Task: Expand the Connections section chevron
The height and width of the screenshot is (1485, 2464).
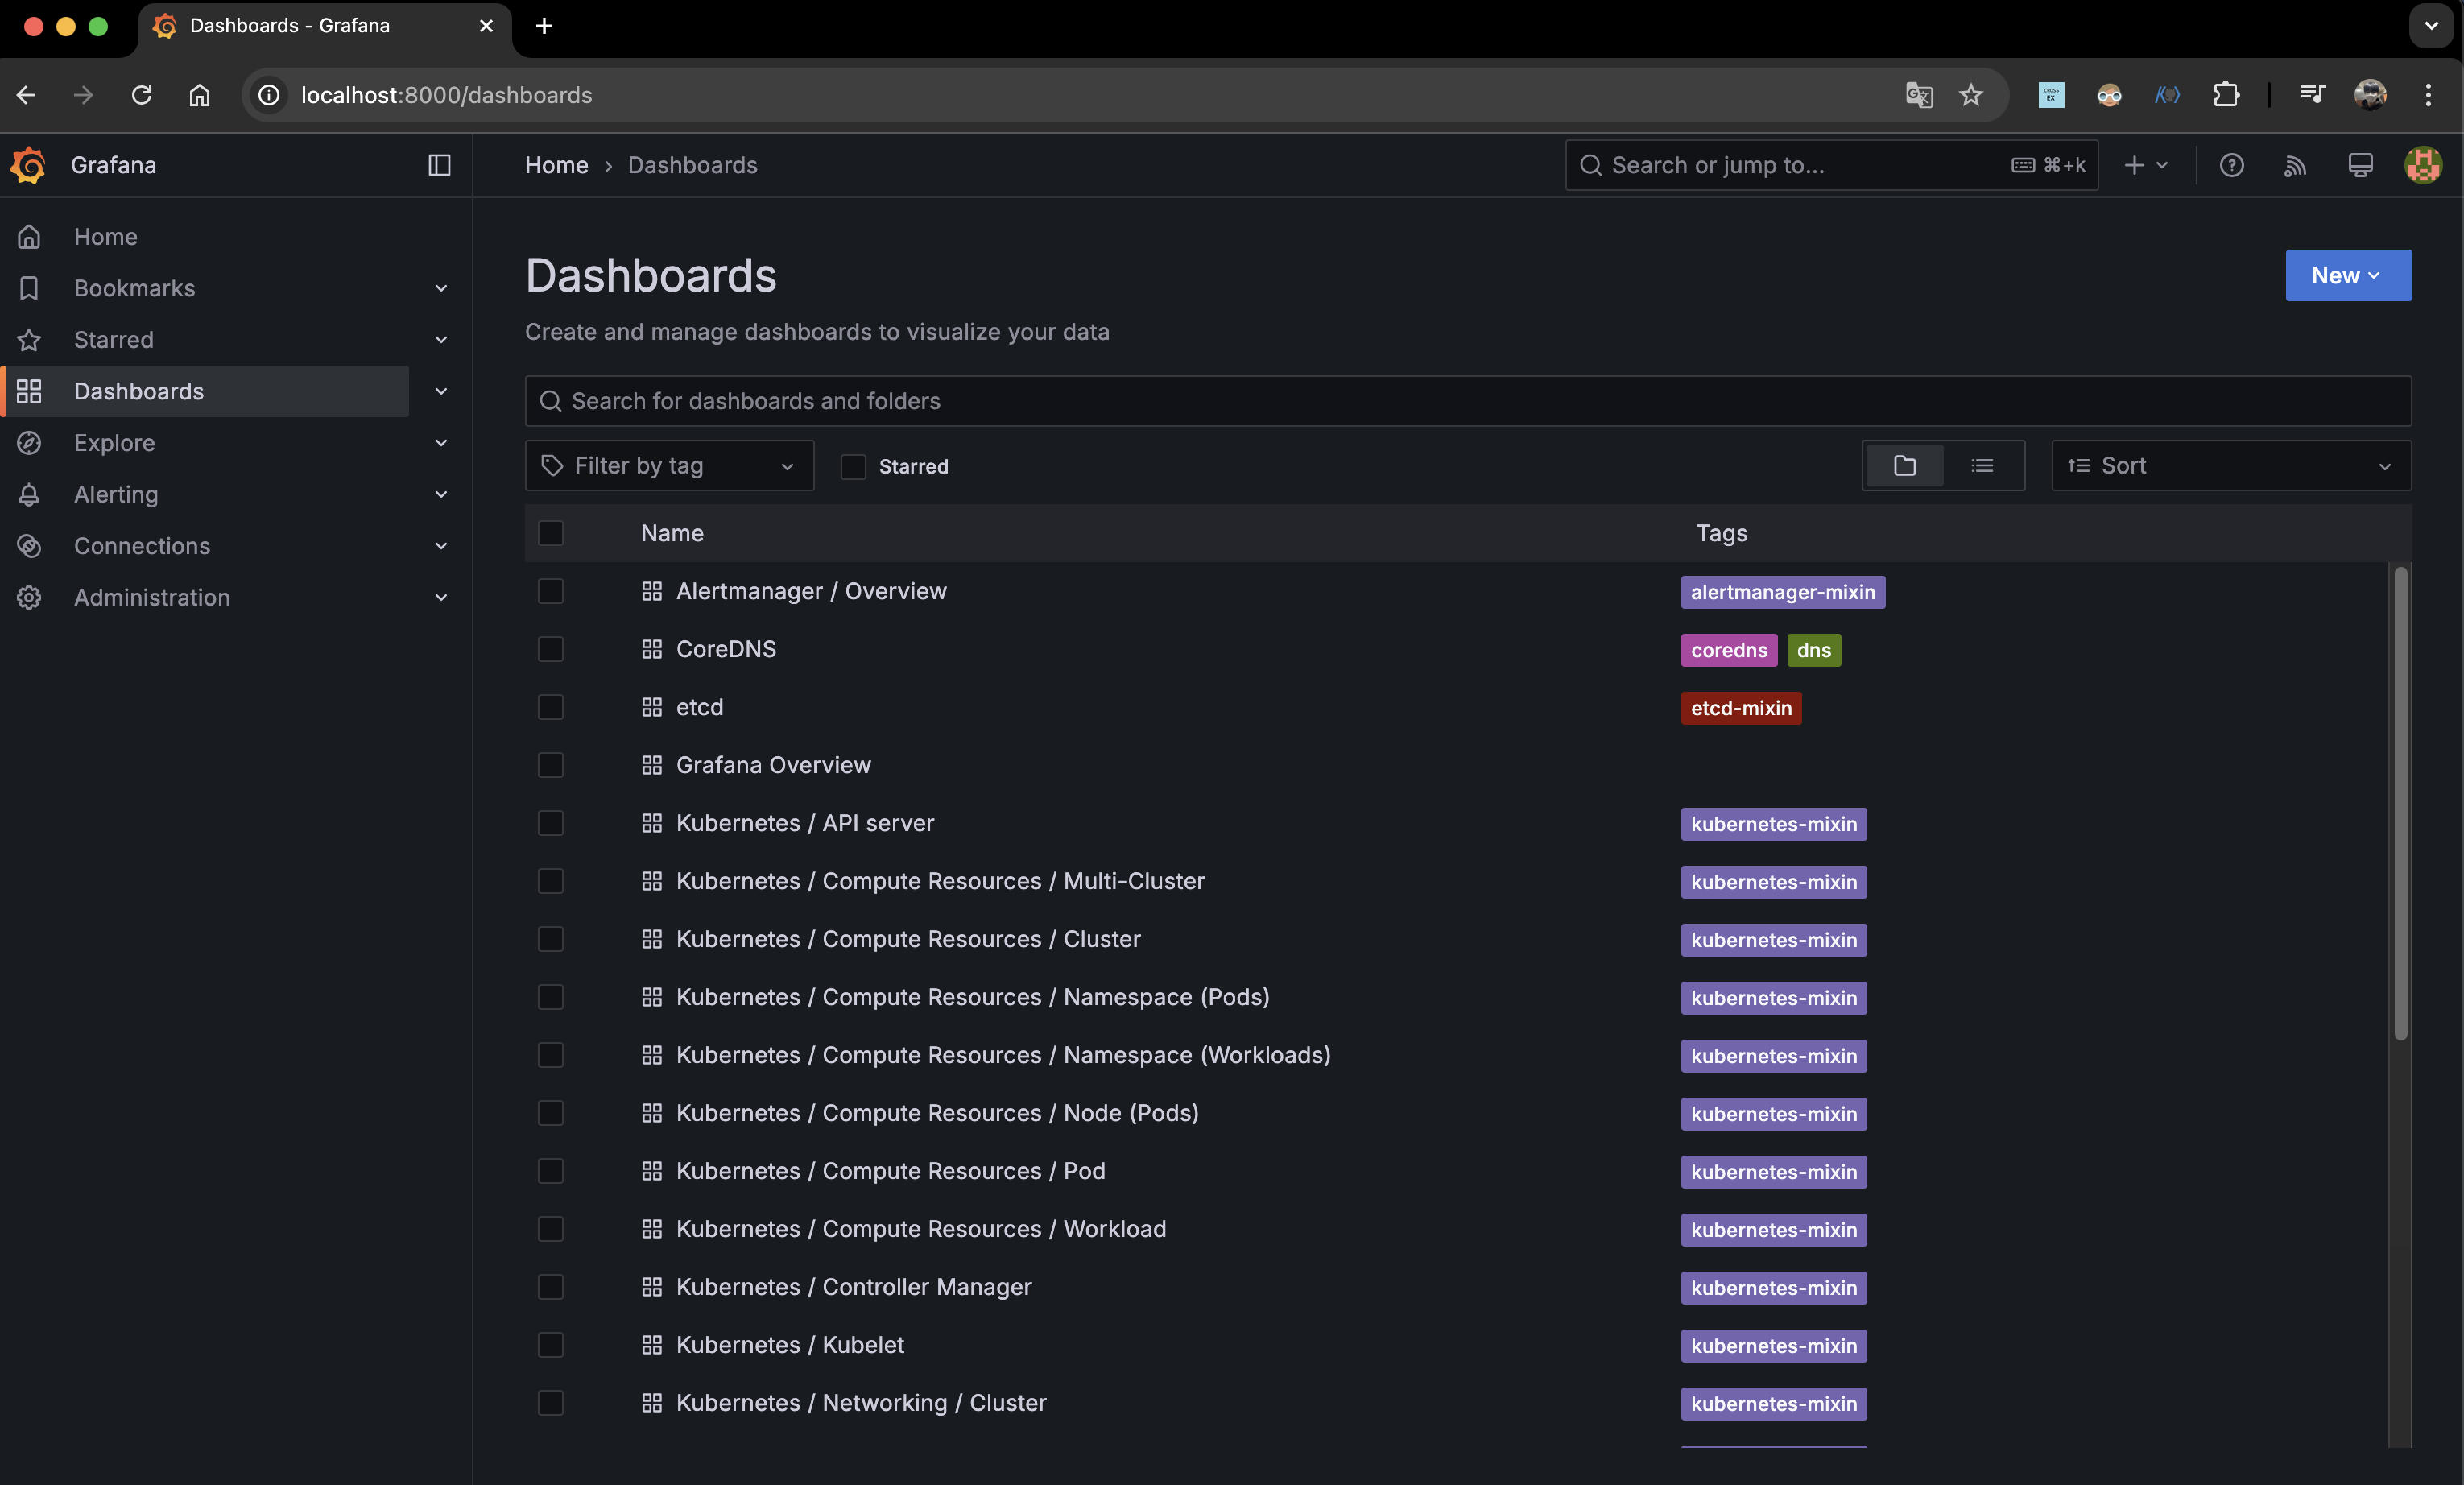Action: pyautogui.click(x=441, y=546)
